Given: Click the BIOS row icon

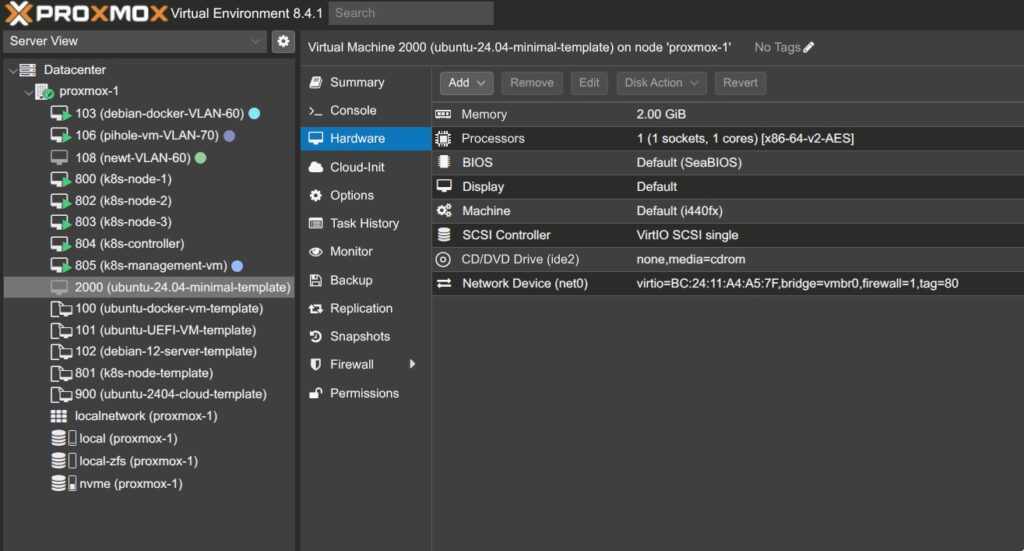Looking at the screenshot, I should [443, 162].
